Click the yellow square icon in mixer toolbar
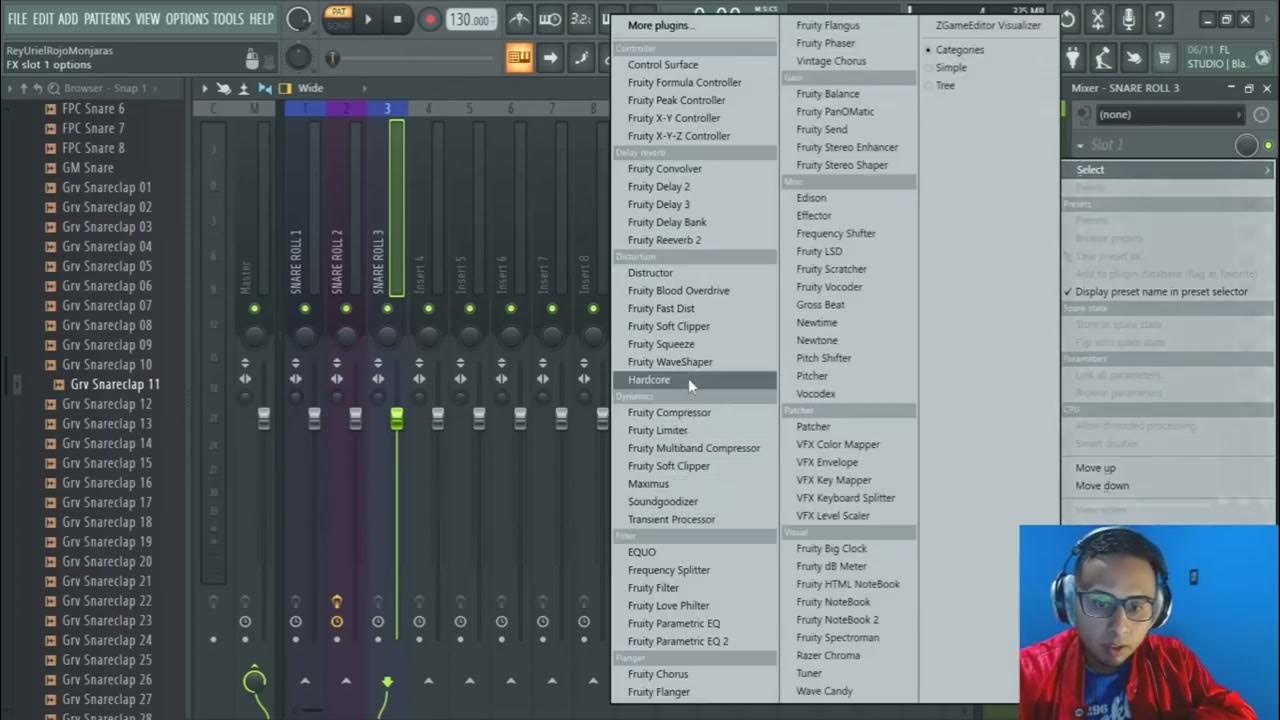Image resolution: width=1280 pixels, height=720 pixels. click(285, 88)
